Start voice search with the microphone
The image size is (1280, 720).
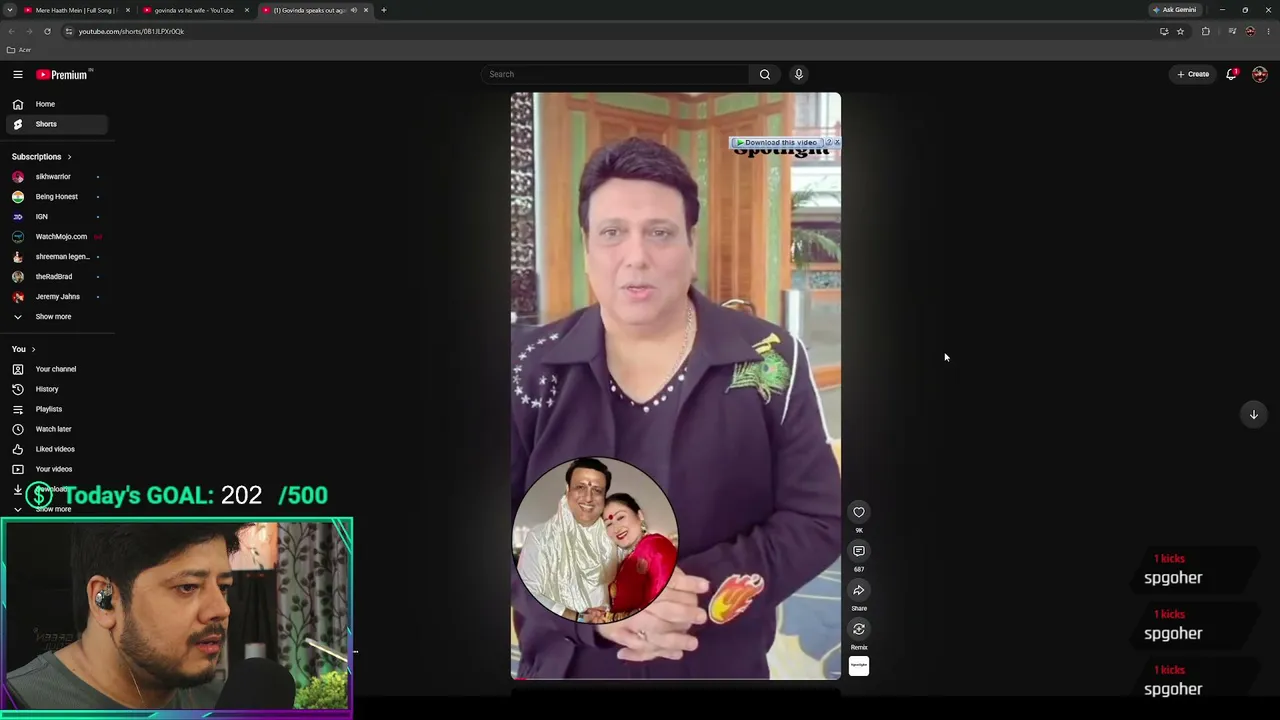tap(798, 74)
